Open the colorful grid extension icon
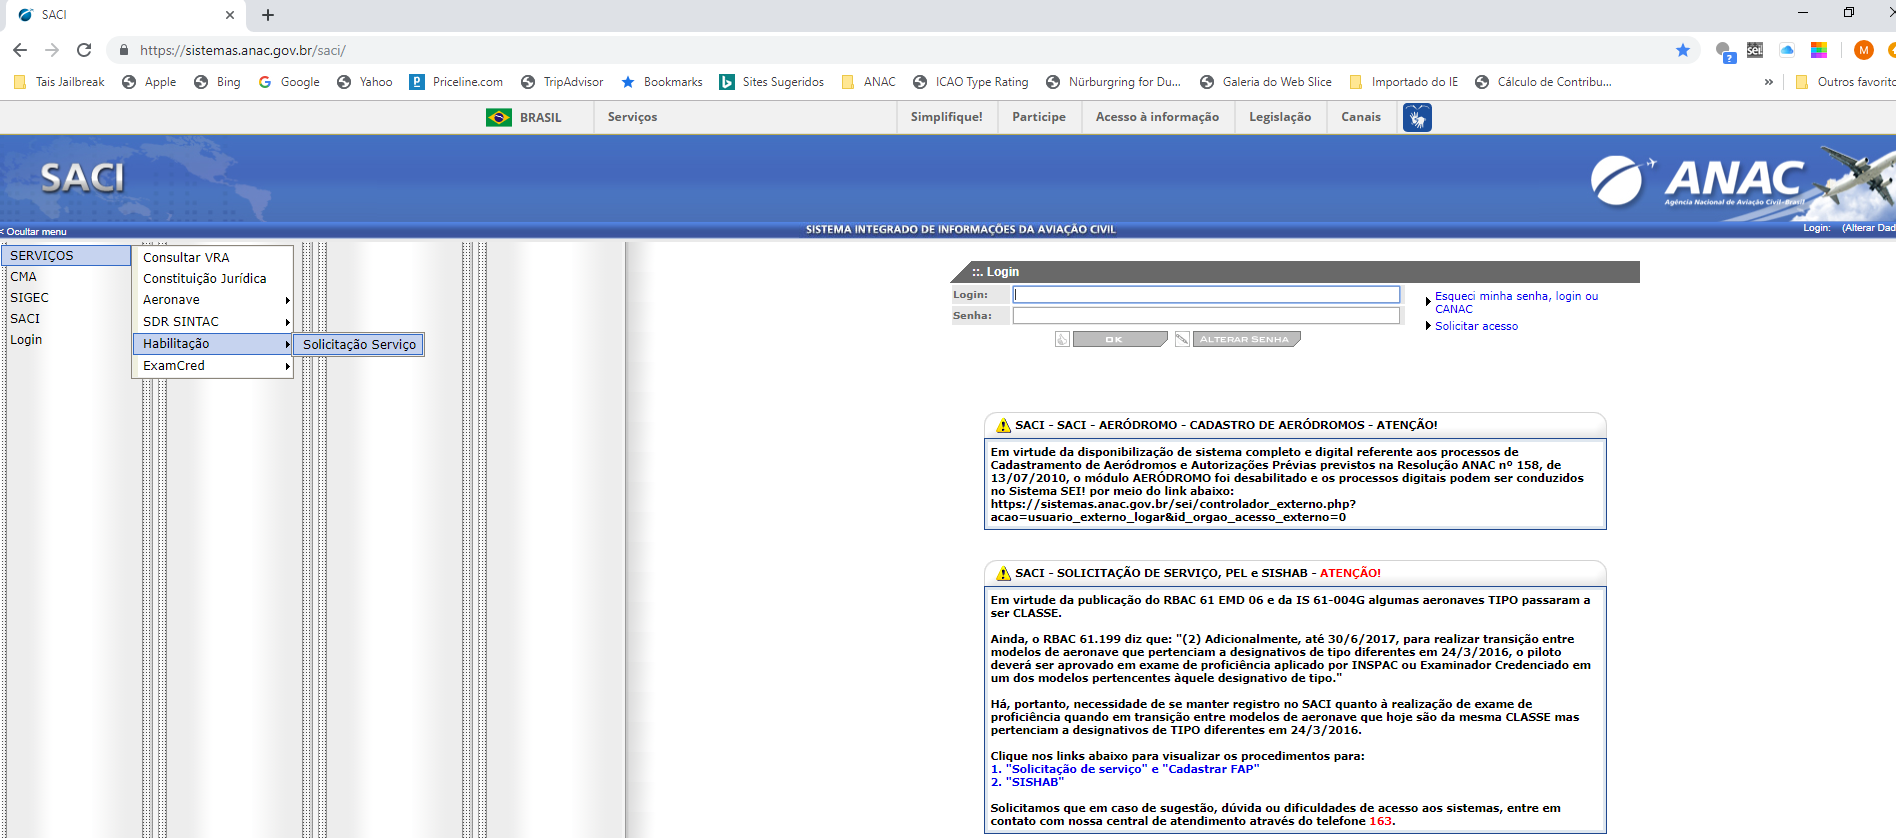The image size is (1896, 838). (1819, 50)
